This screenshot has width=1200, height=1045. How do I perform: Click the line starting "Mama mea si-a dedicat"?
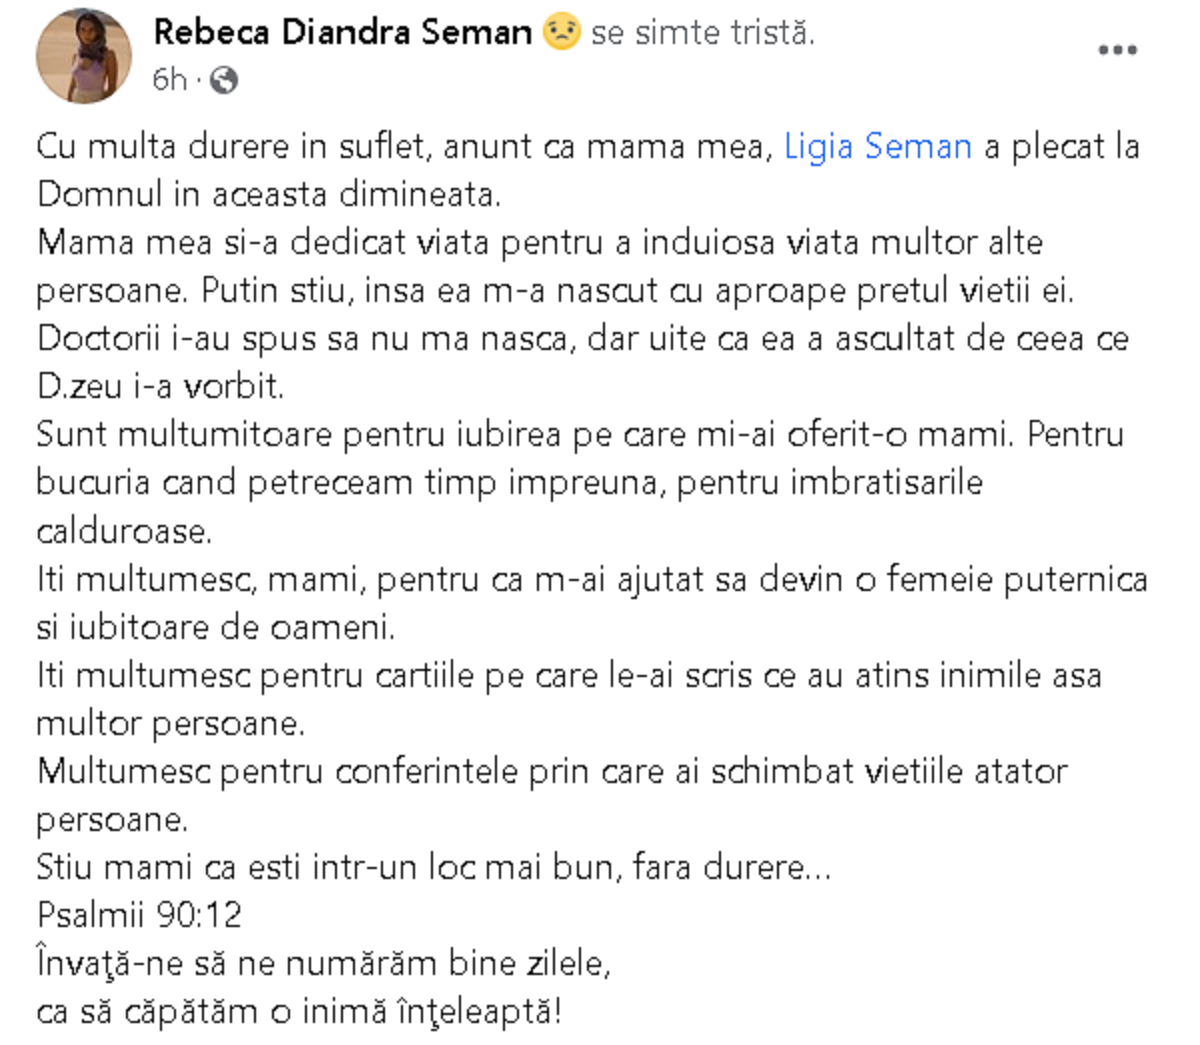tap(540, 243)
